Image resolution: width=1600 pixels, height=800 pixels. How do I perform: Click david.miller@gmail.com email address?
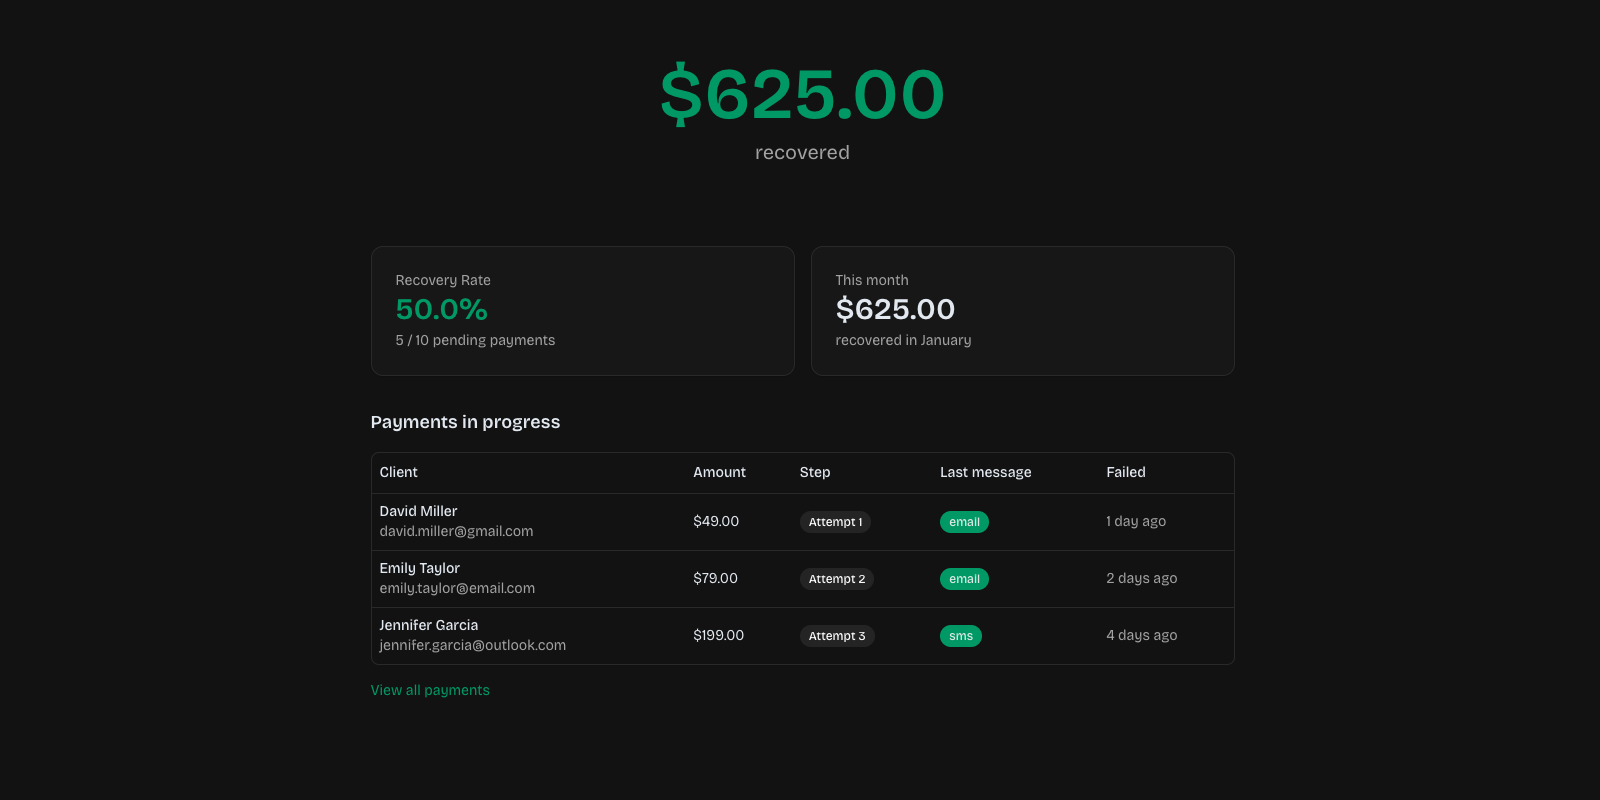[x=456, y=531]
